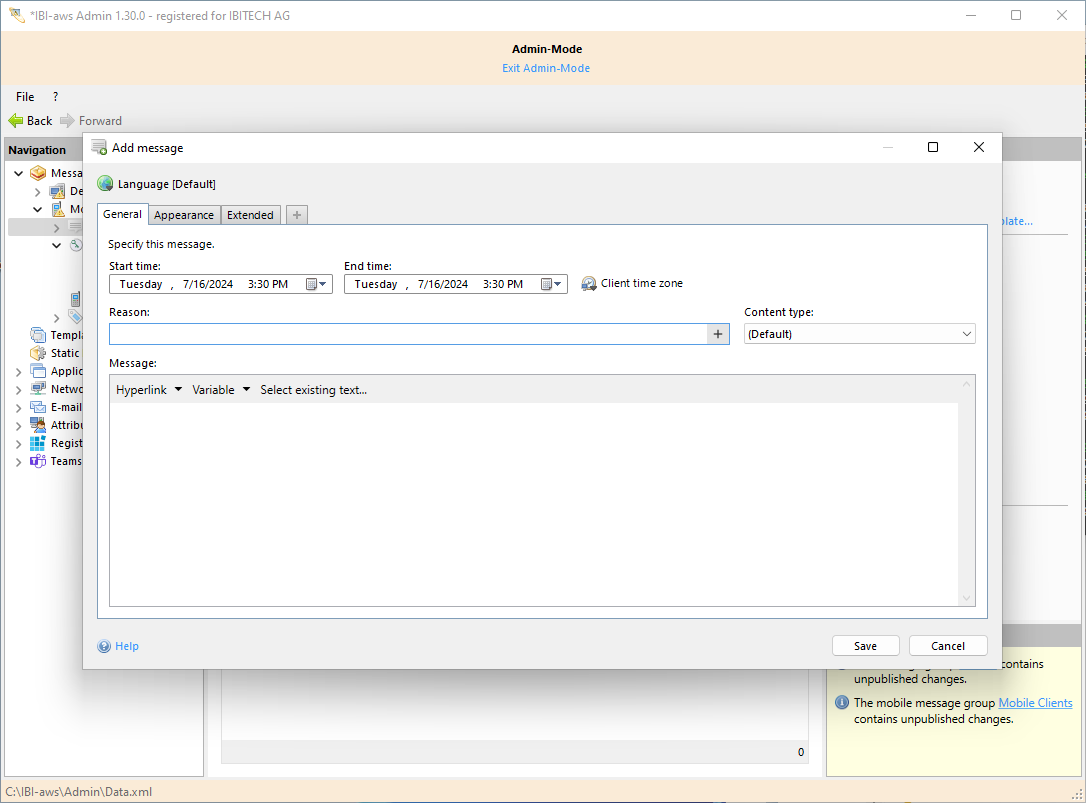Open the End time calendar picker

[x=552, y=284]
